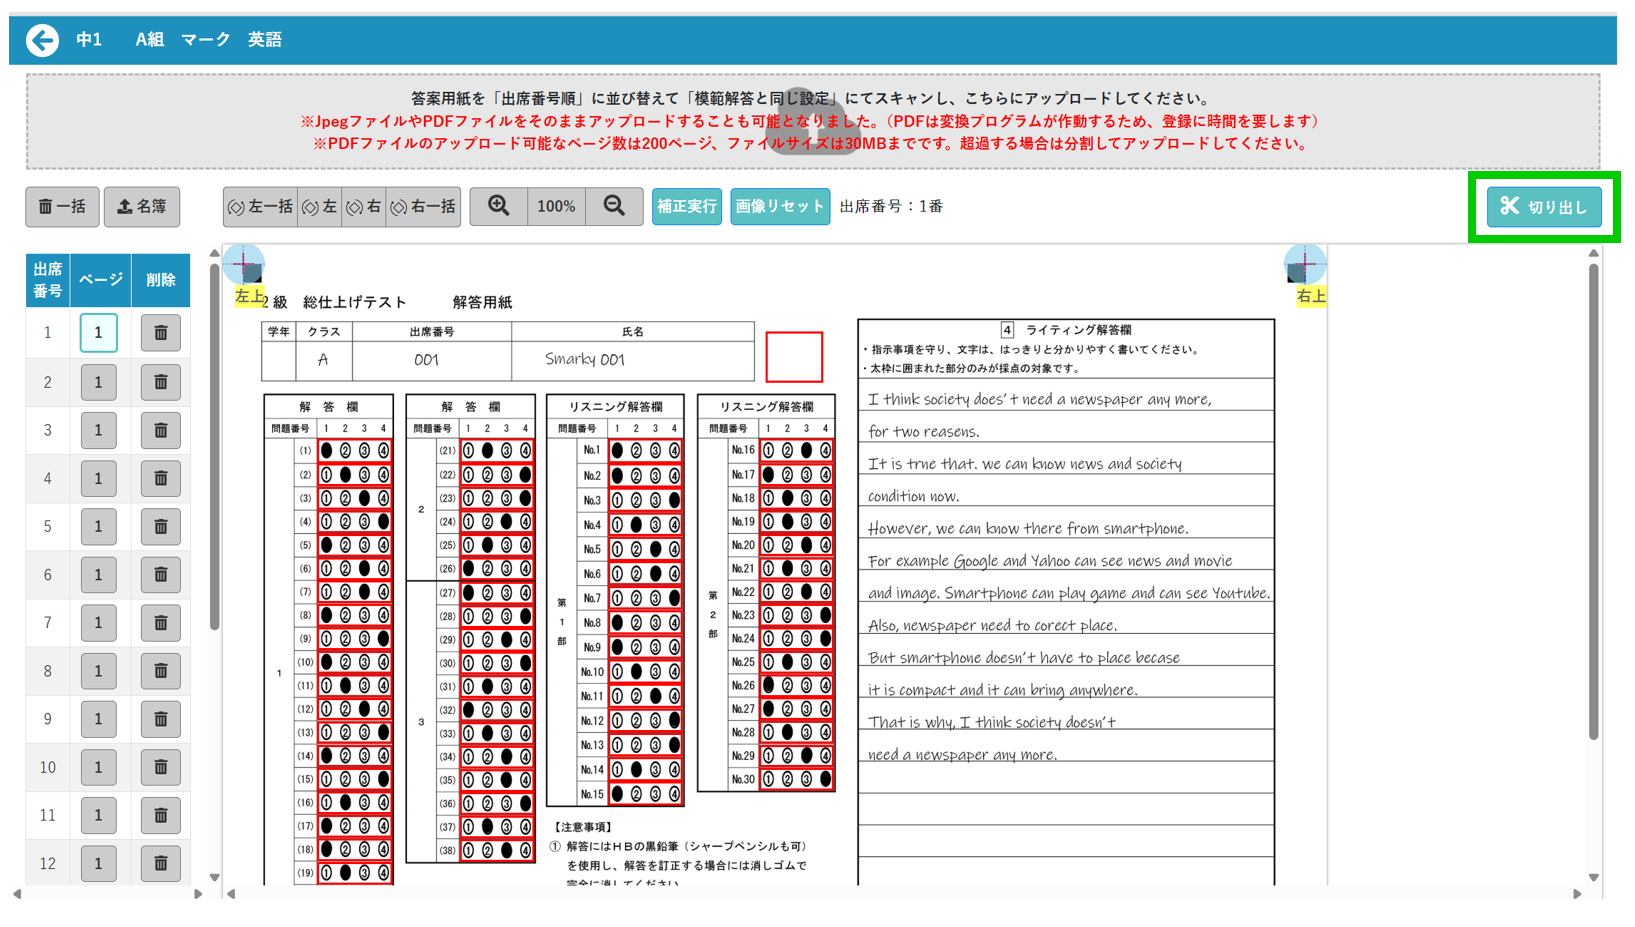1635x927 pixels.
Task: Click the vertical scrollbar of image preview
Action: (1593, 500)
